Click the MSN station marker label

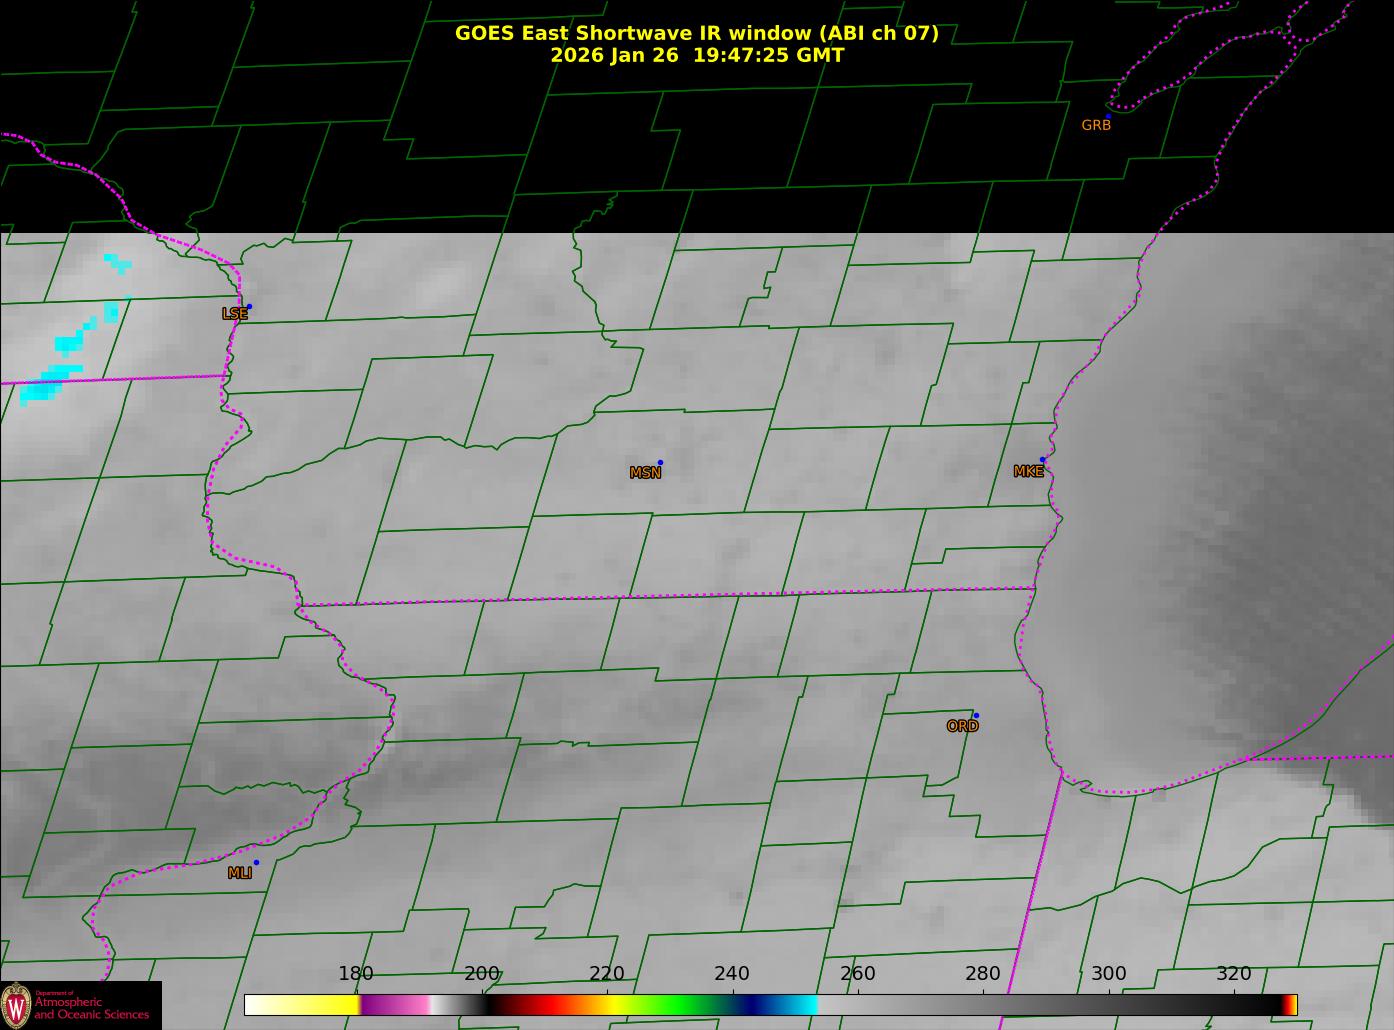click(645, 473)
